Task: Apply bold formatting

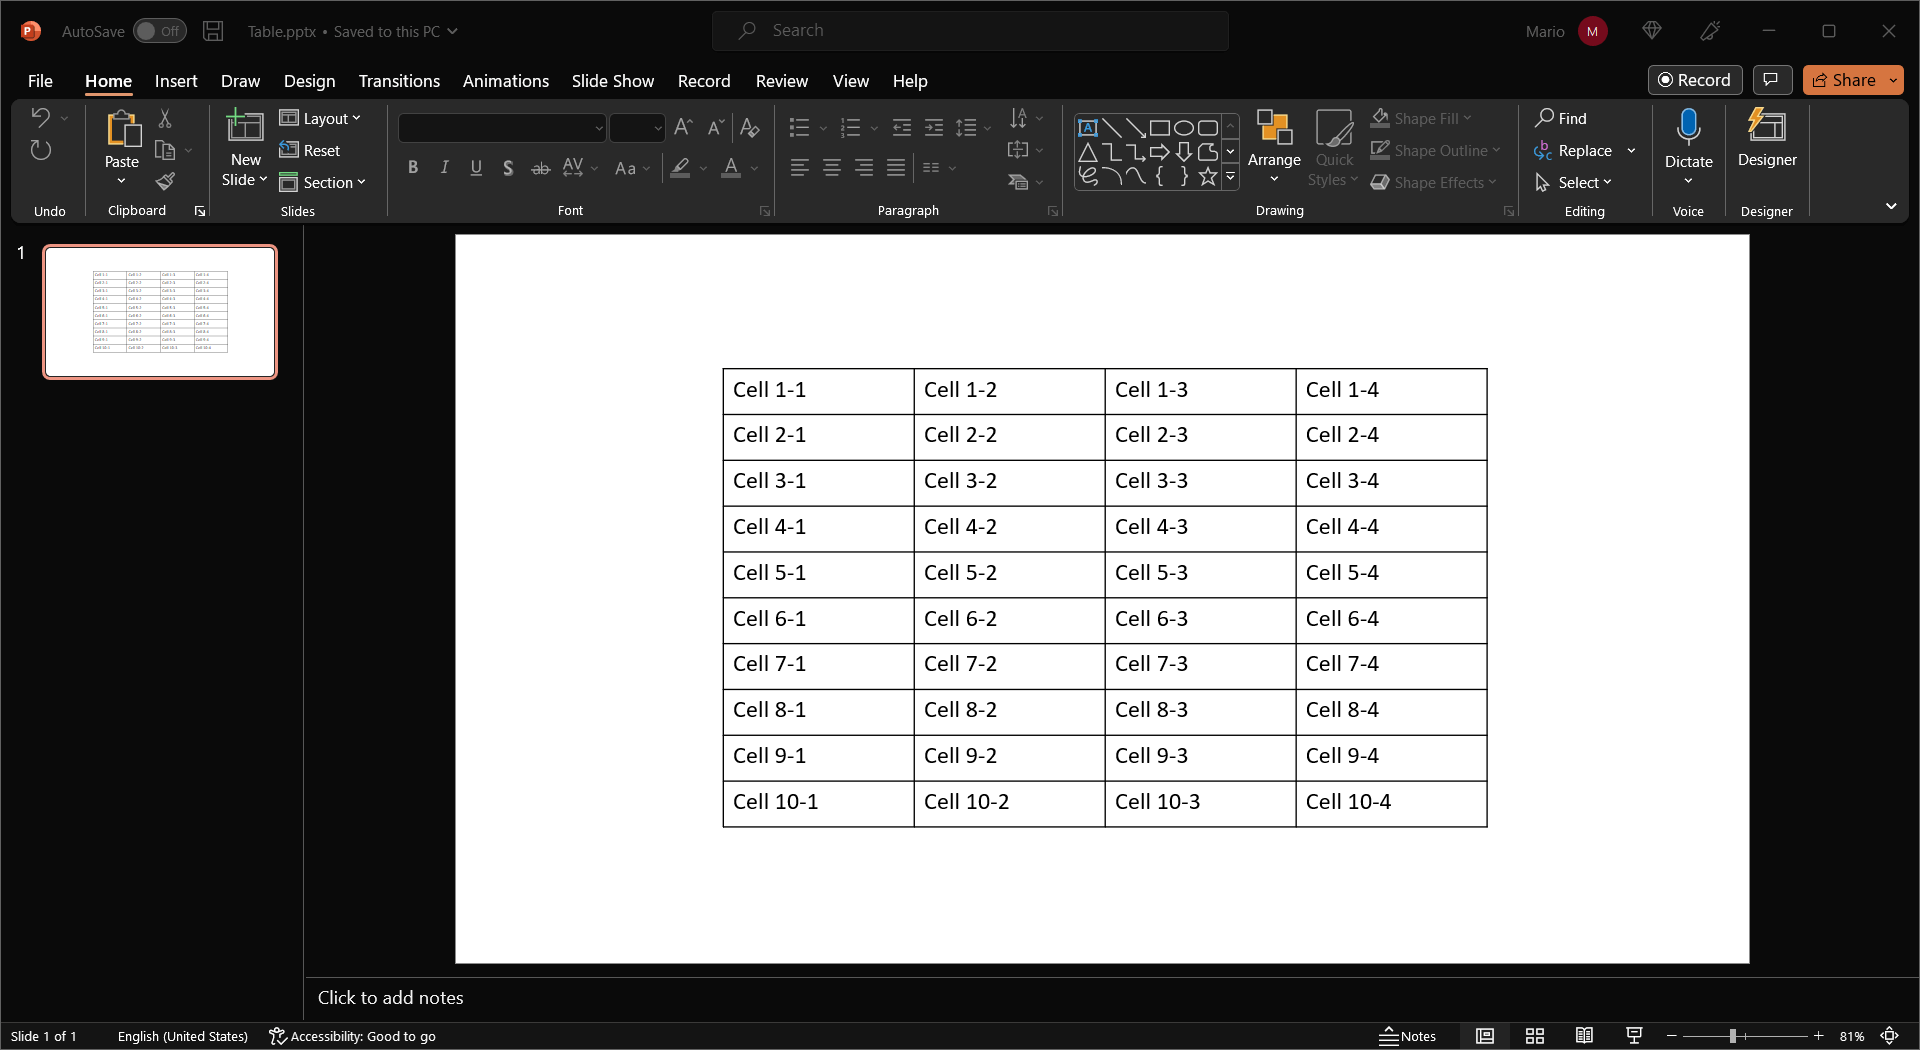Action: 413,167
